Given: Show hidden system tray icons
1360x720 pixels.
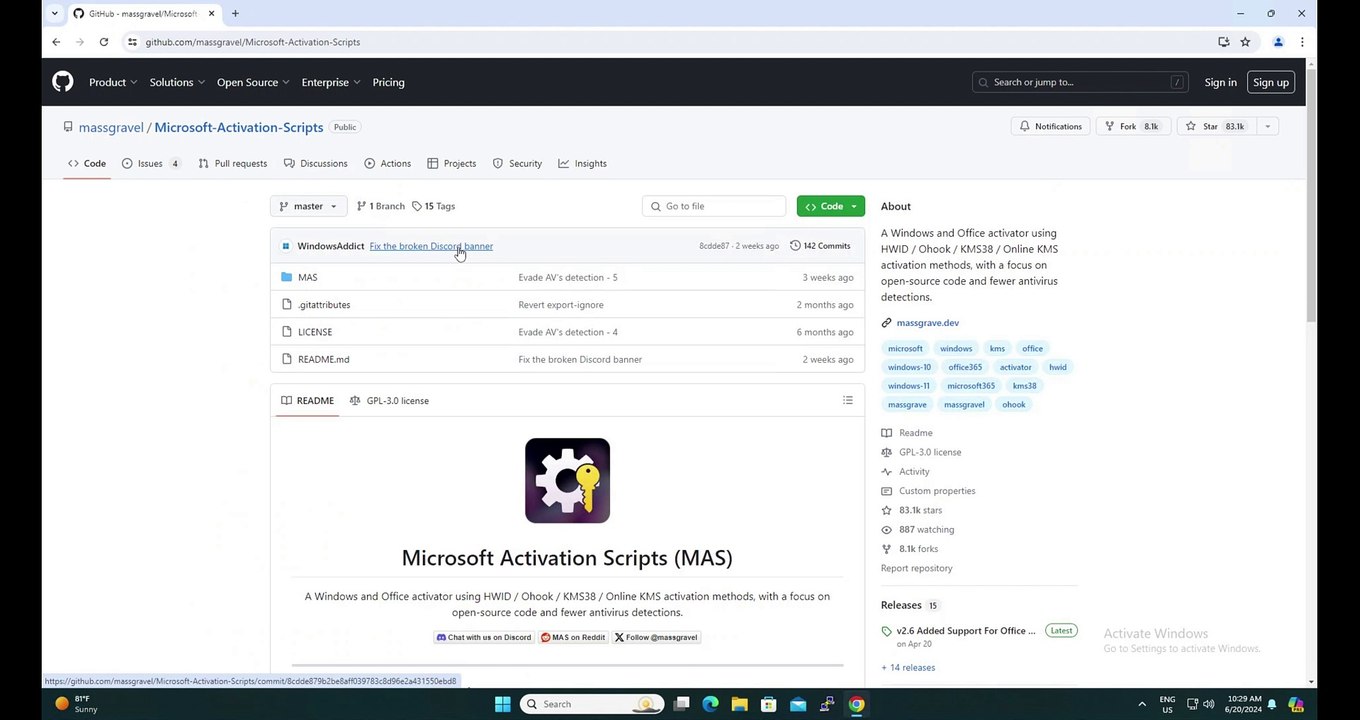Looking at the screenshot, I should (1141, 704).
